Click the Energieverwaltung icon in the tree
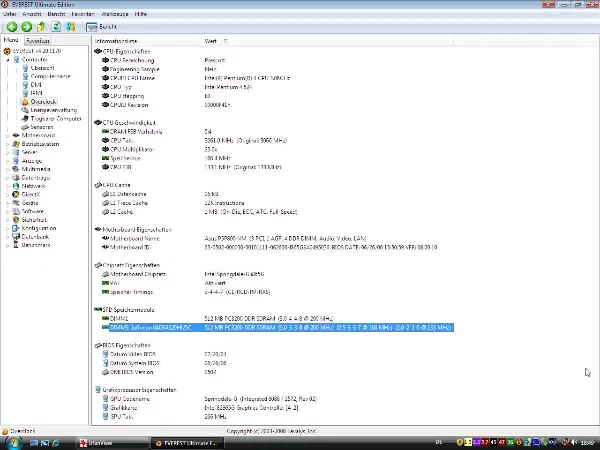The image size is (600, 450). [25, 110]
